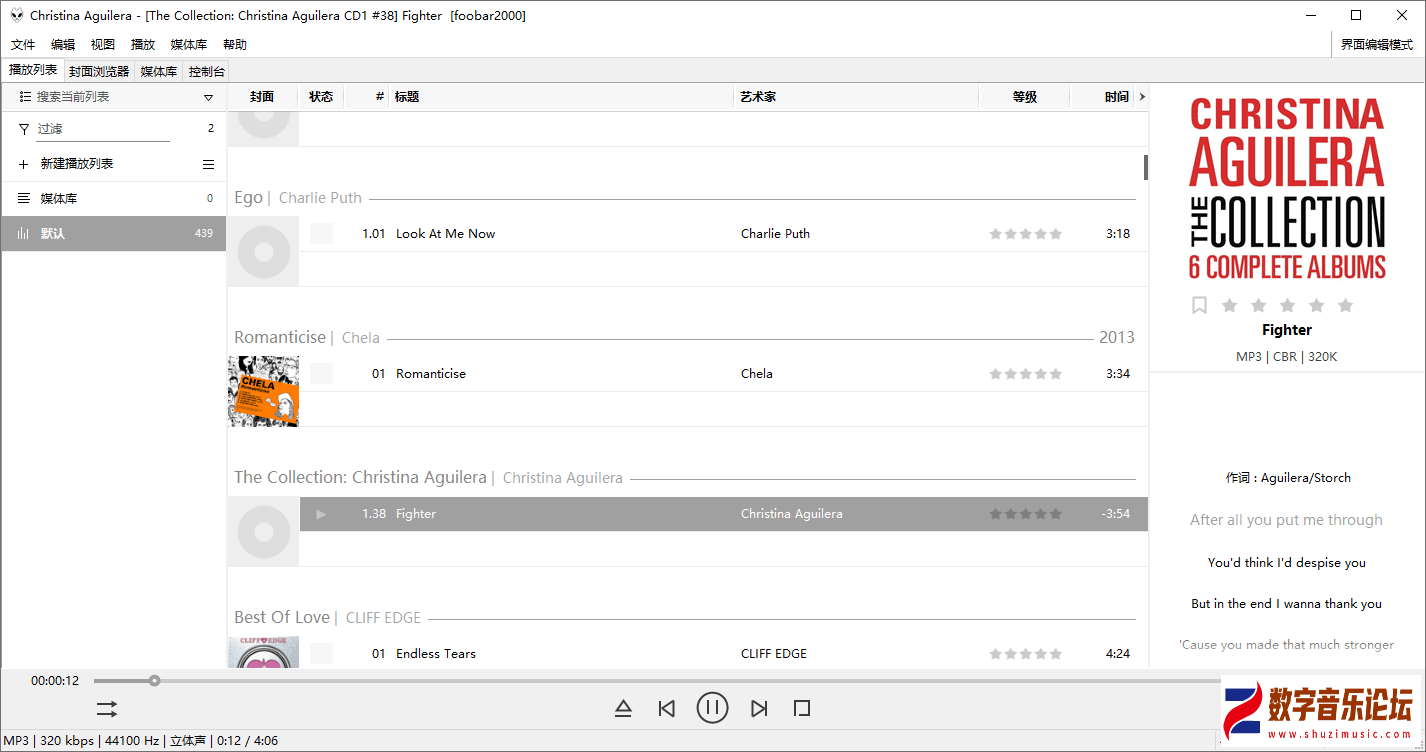The height and width of the screenshot is (752, 1426).
Task: Select 媒体库 in the left sidebar
Action: 59,199
